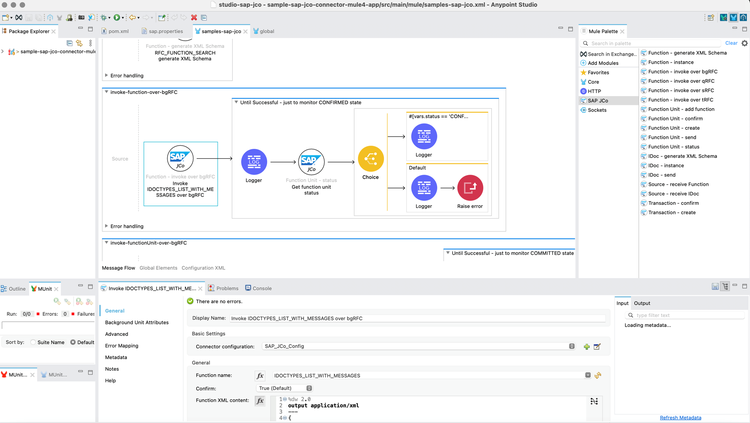Viewport: 750px width, 423px height.
Task: Click the Refresh Metadata link
Action: pyautogui.click(x=680, y=418)
